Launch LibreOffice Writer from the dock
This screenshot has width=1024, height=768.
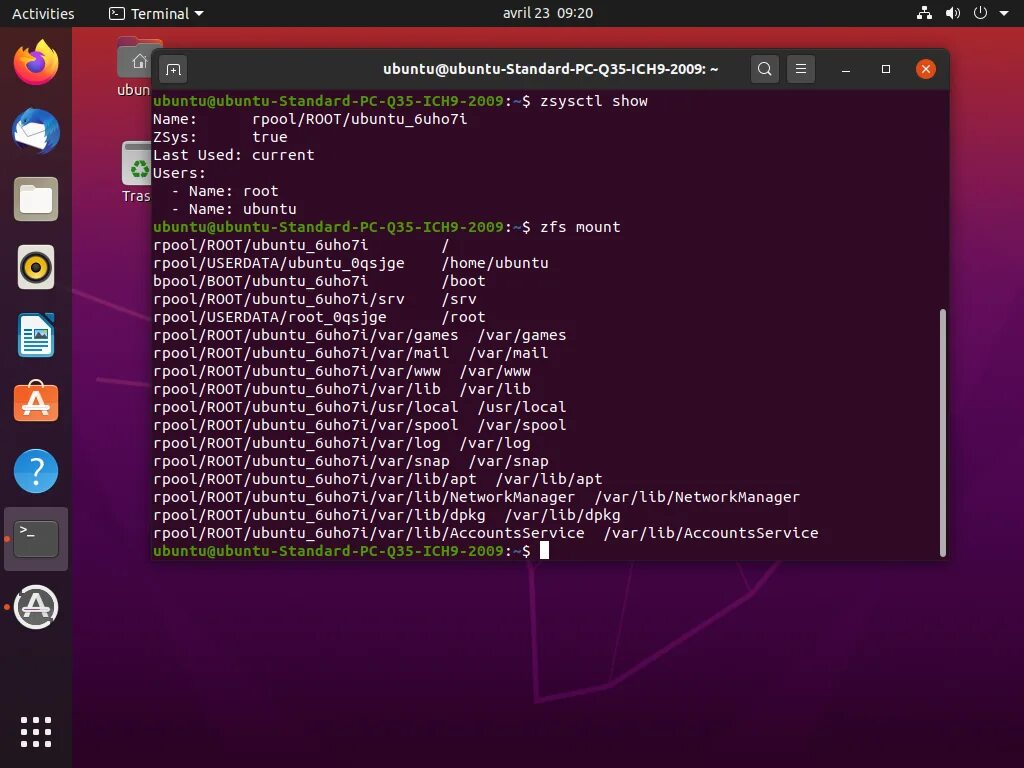point(36,335)
